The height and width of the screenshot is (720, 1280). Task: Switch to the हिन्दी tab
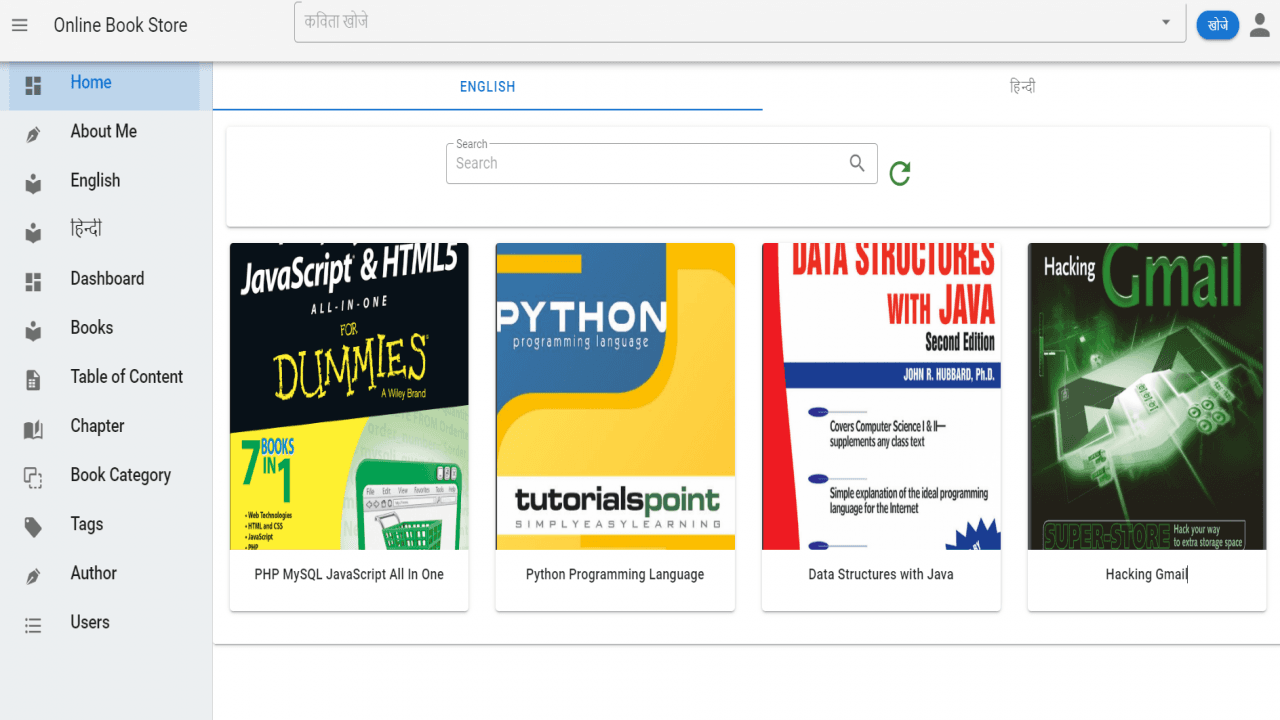1022,86
